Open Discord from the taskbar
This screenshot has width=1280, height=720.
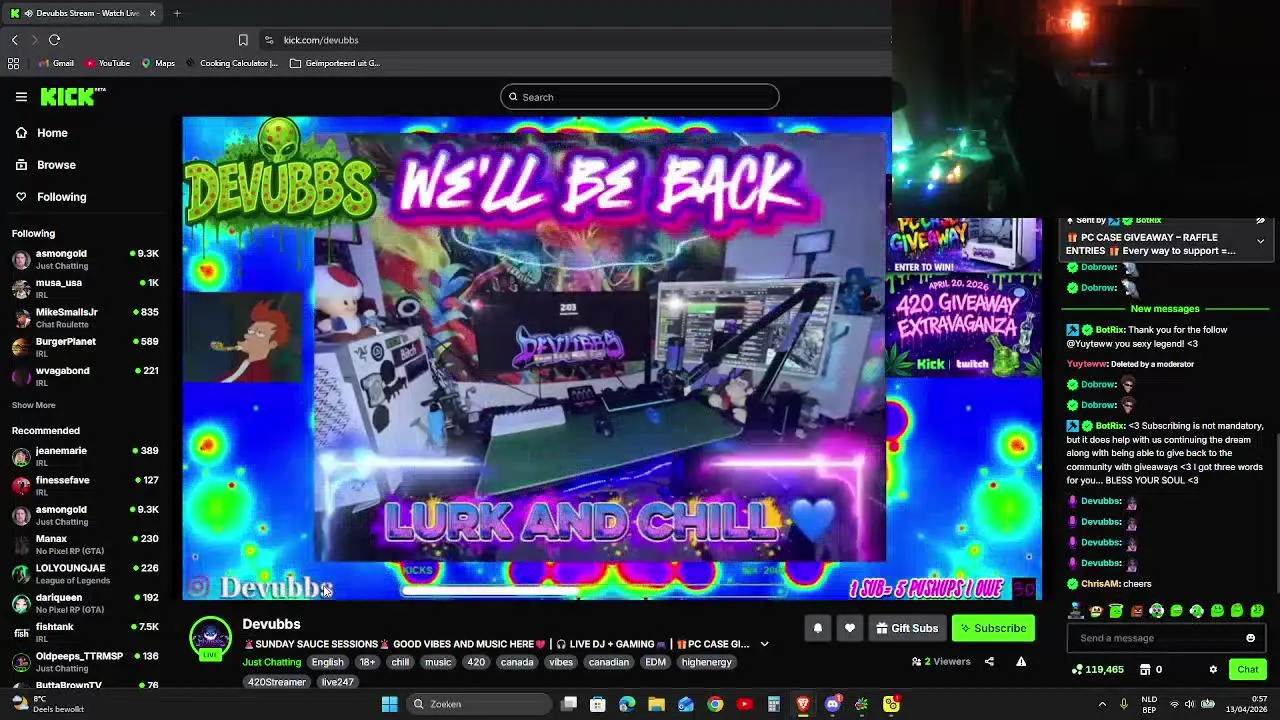(832, 704)
